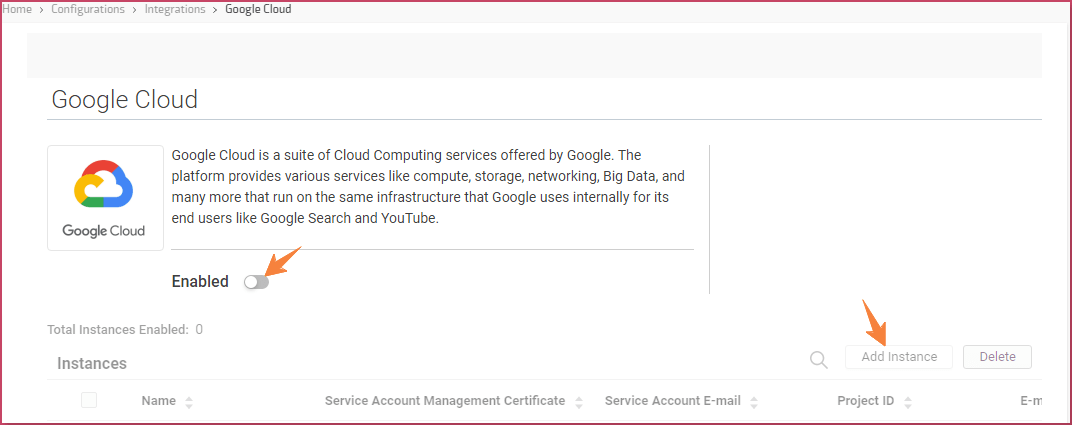The image size is (1072, 425).
Task: Click the Google Cloud page heading
Action: coord(125,100)
